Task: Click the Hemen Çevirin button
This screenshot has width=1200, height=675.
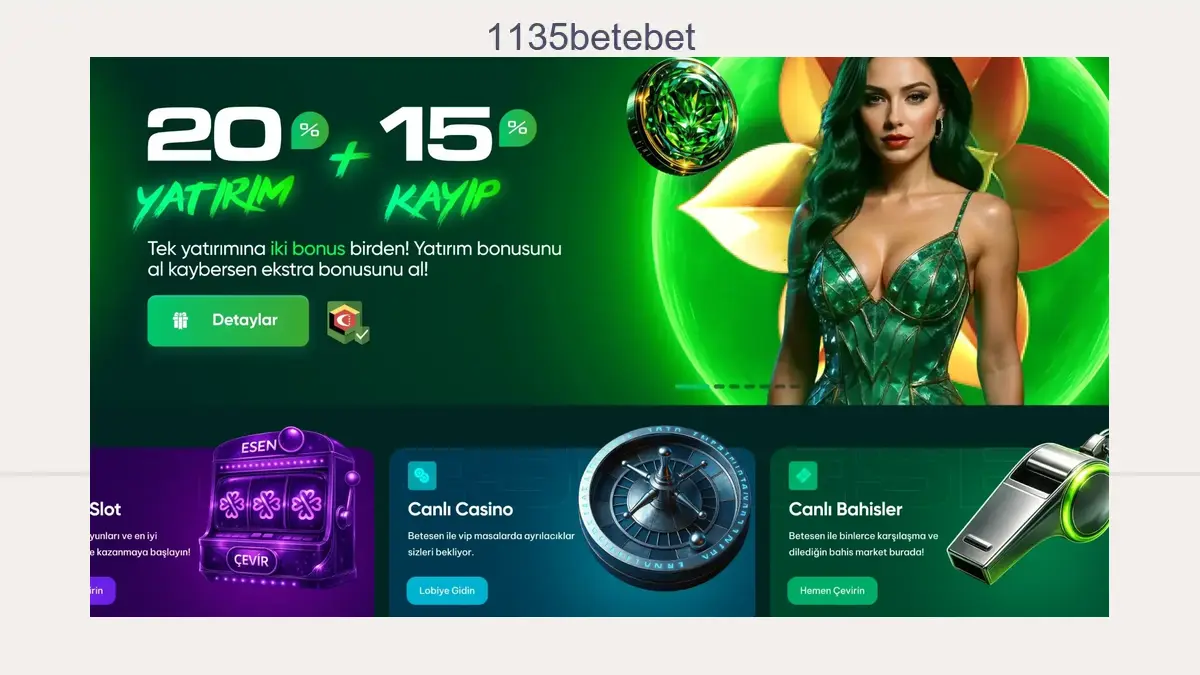Action: 832,591
